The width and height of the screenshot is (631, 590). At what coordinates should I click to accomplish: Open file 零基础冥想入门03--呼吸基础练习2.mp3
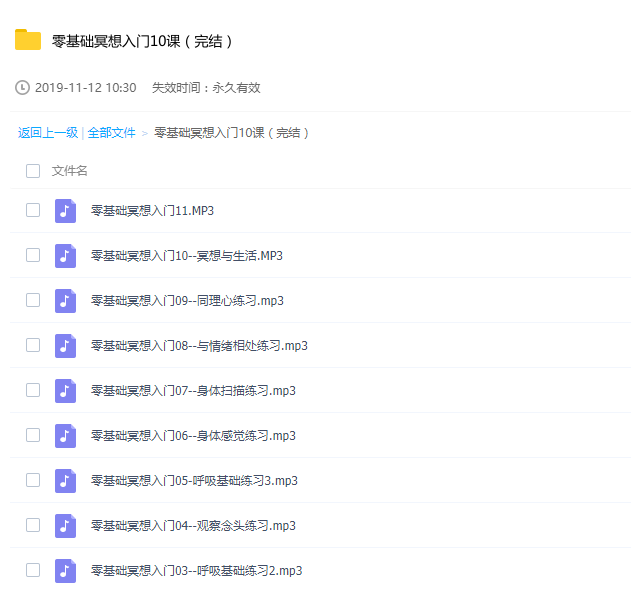196,571
